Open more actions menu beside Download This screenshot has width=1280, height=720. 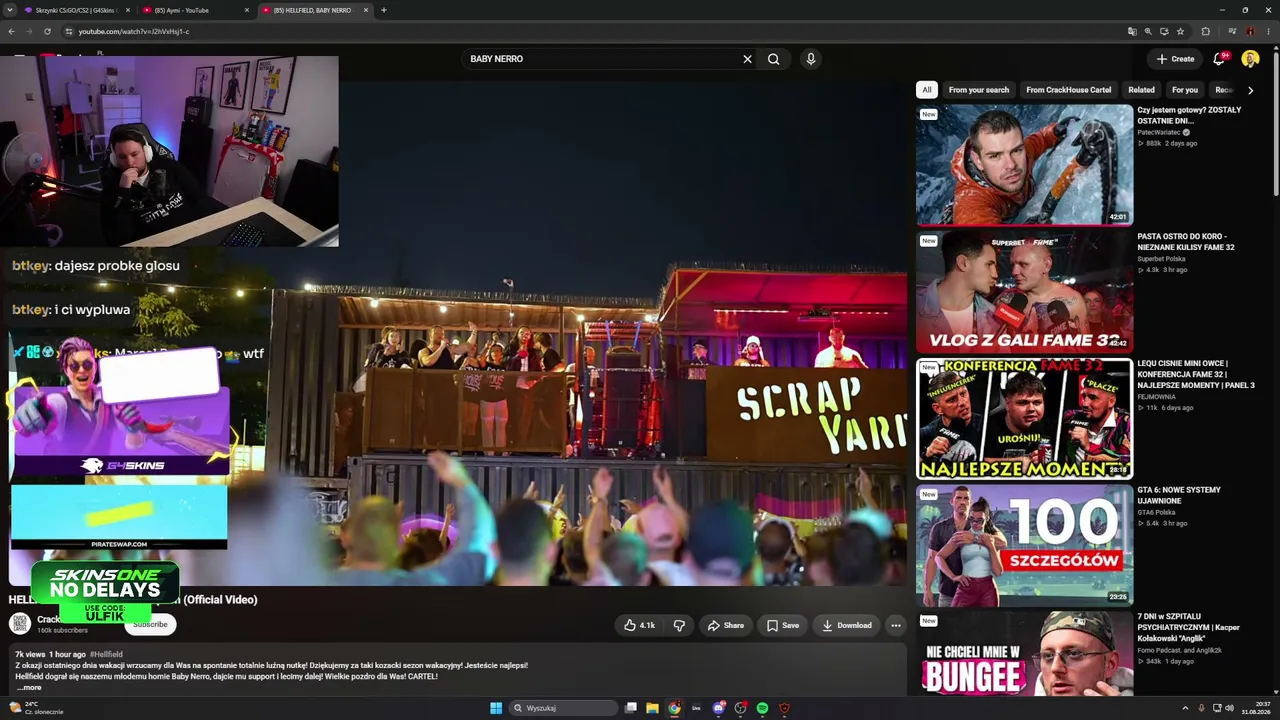[896, 625]
